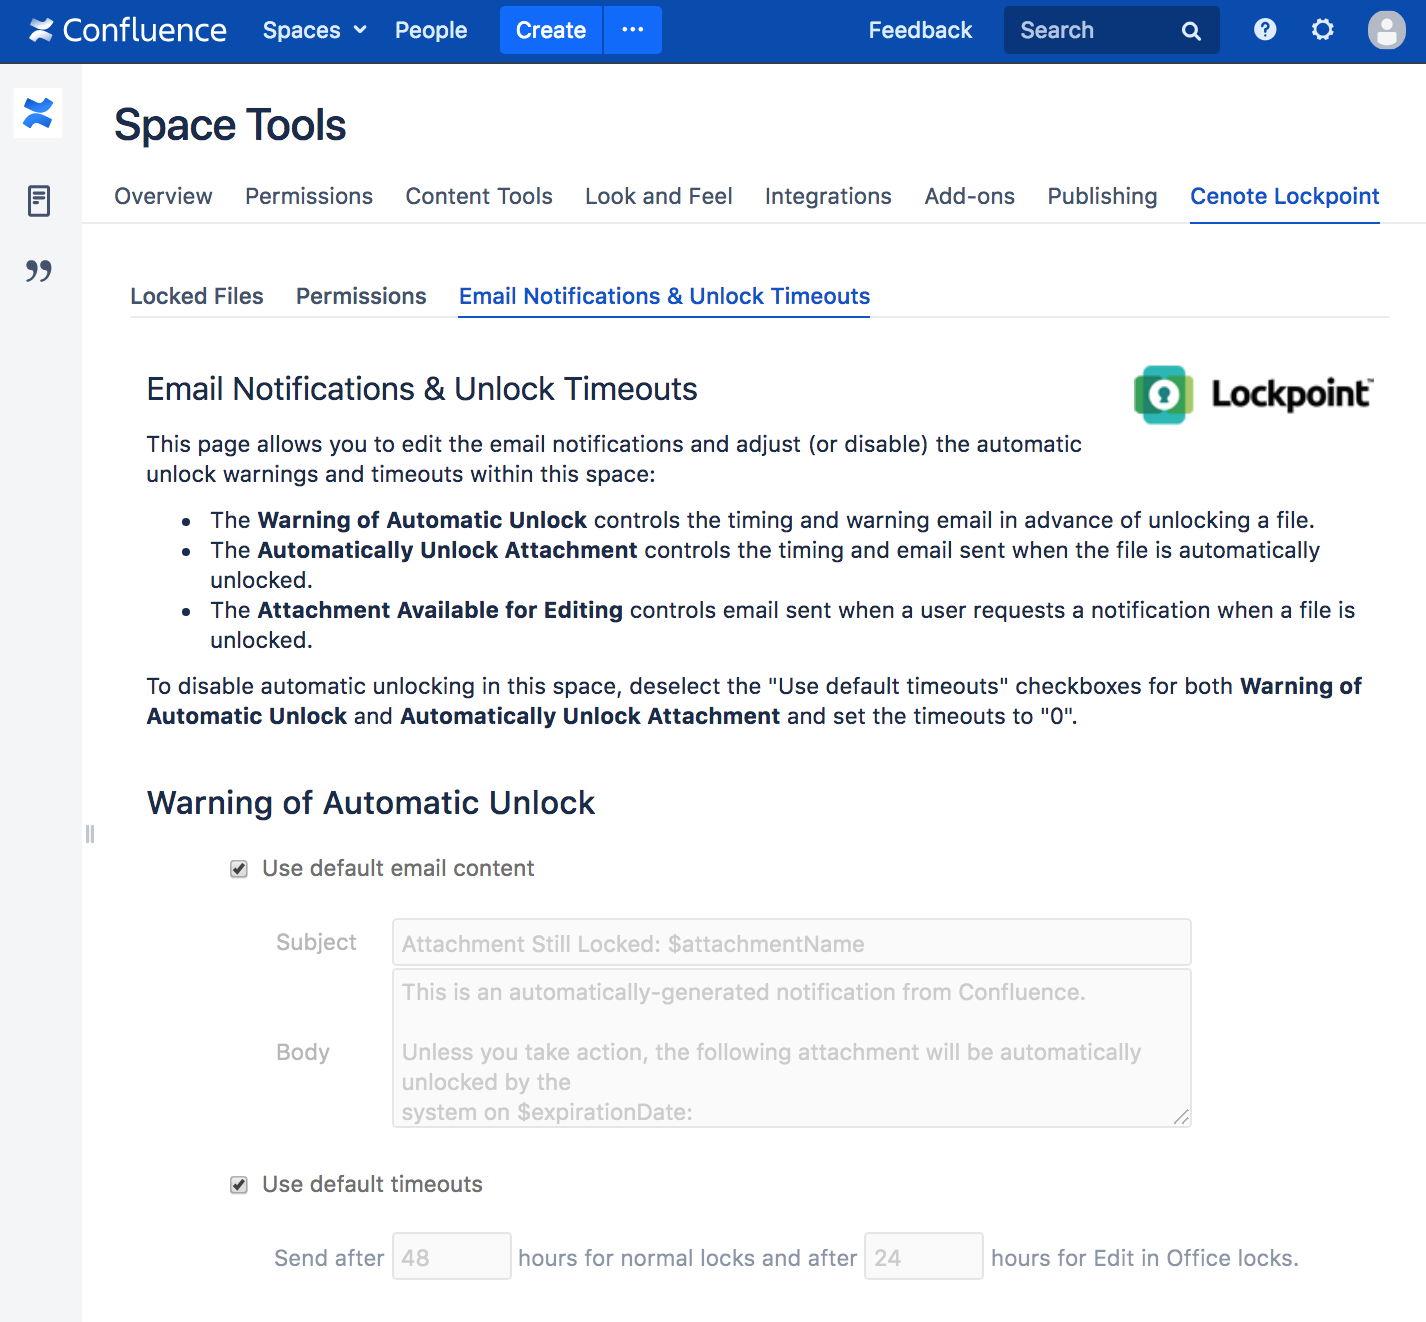1426x1322 pixels.
Task: Open Pages from the sidebar icon
Action: click(x=39, y=201)
